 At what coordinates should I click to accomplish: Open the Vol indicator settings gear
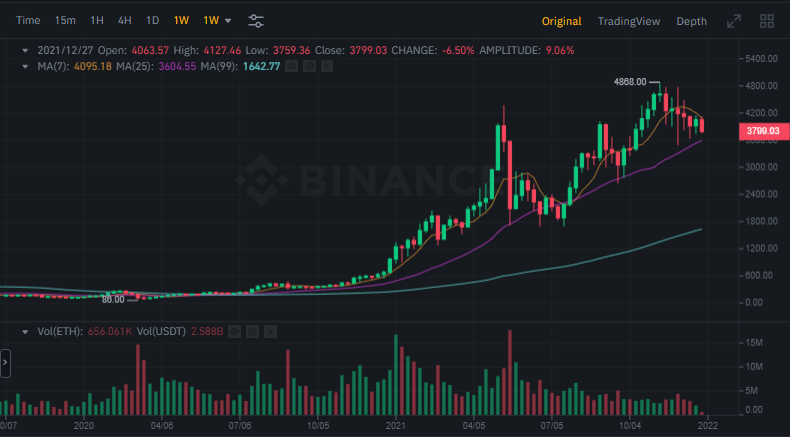[x=254, y=331]
